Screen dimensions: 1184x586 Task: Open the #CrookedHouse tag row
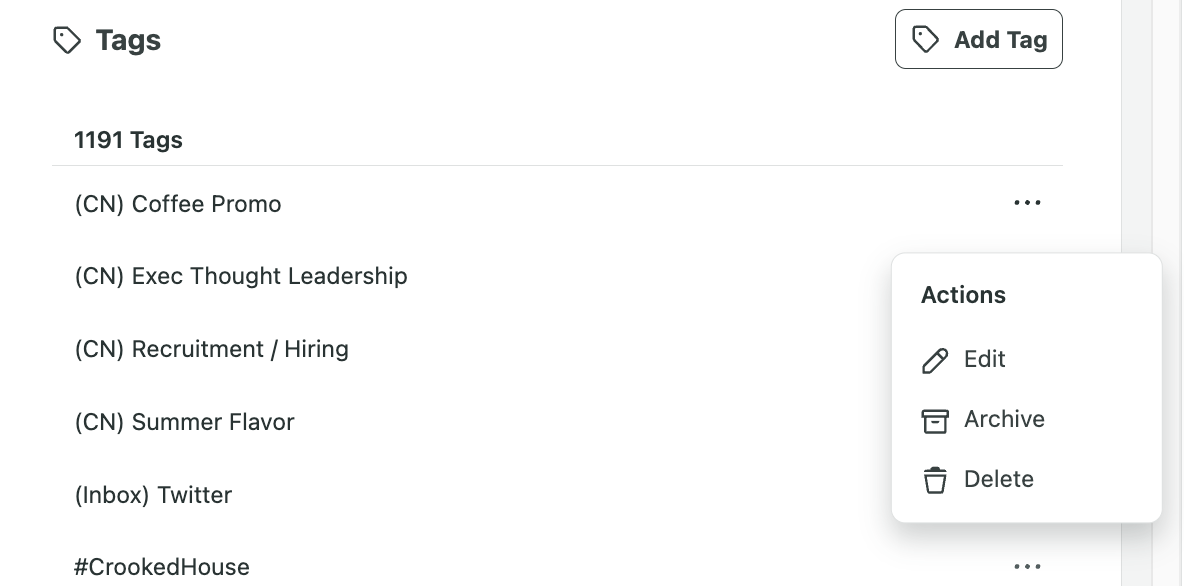coord(162,567)
